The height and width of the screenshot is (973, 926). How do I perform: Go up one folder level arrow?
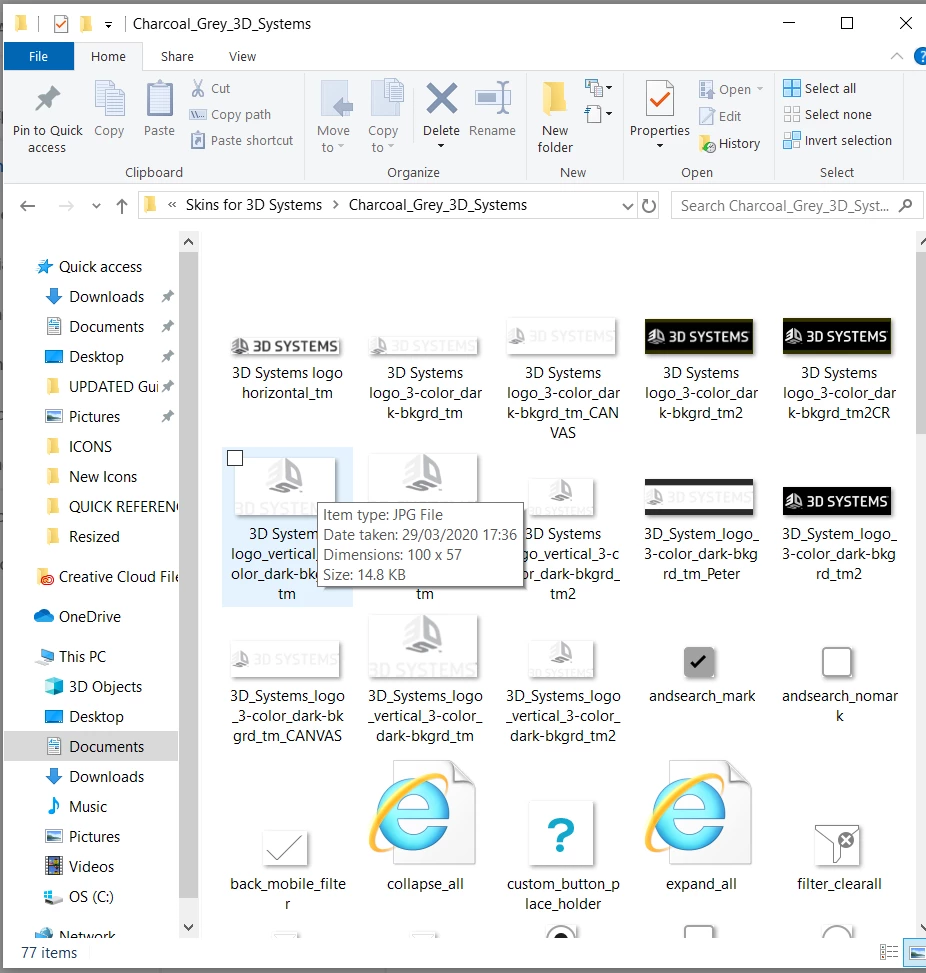coord(122,206)
